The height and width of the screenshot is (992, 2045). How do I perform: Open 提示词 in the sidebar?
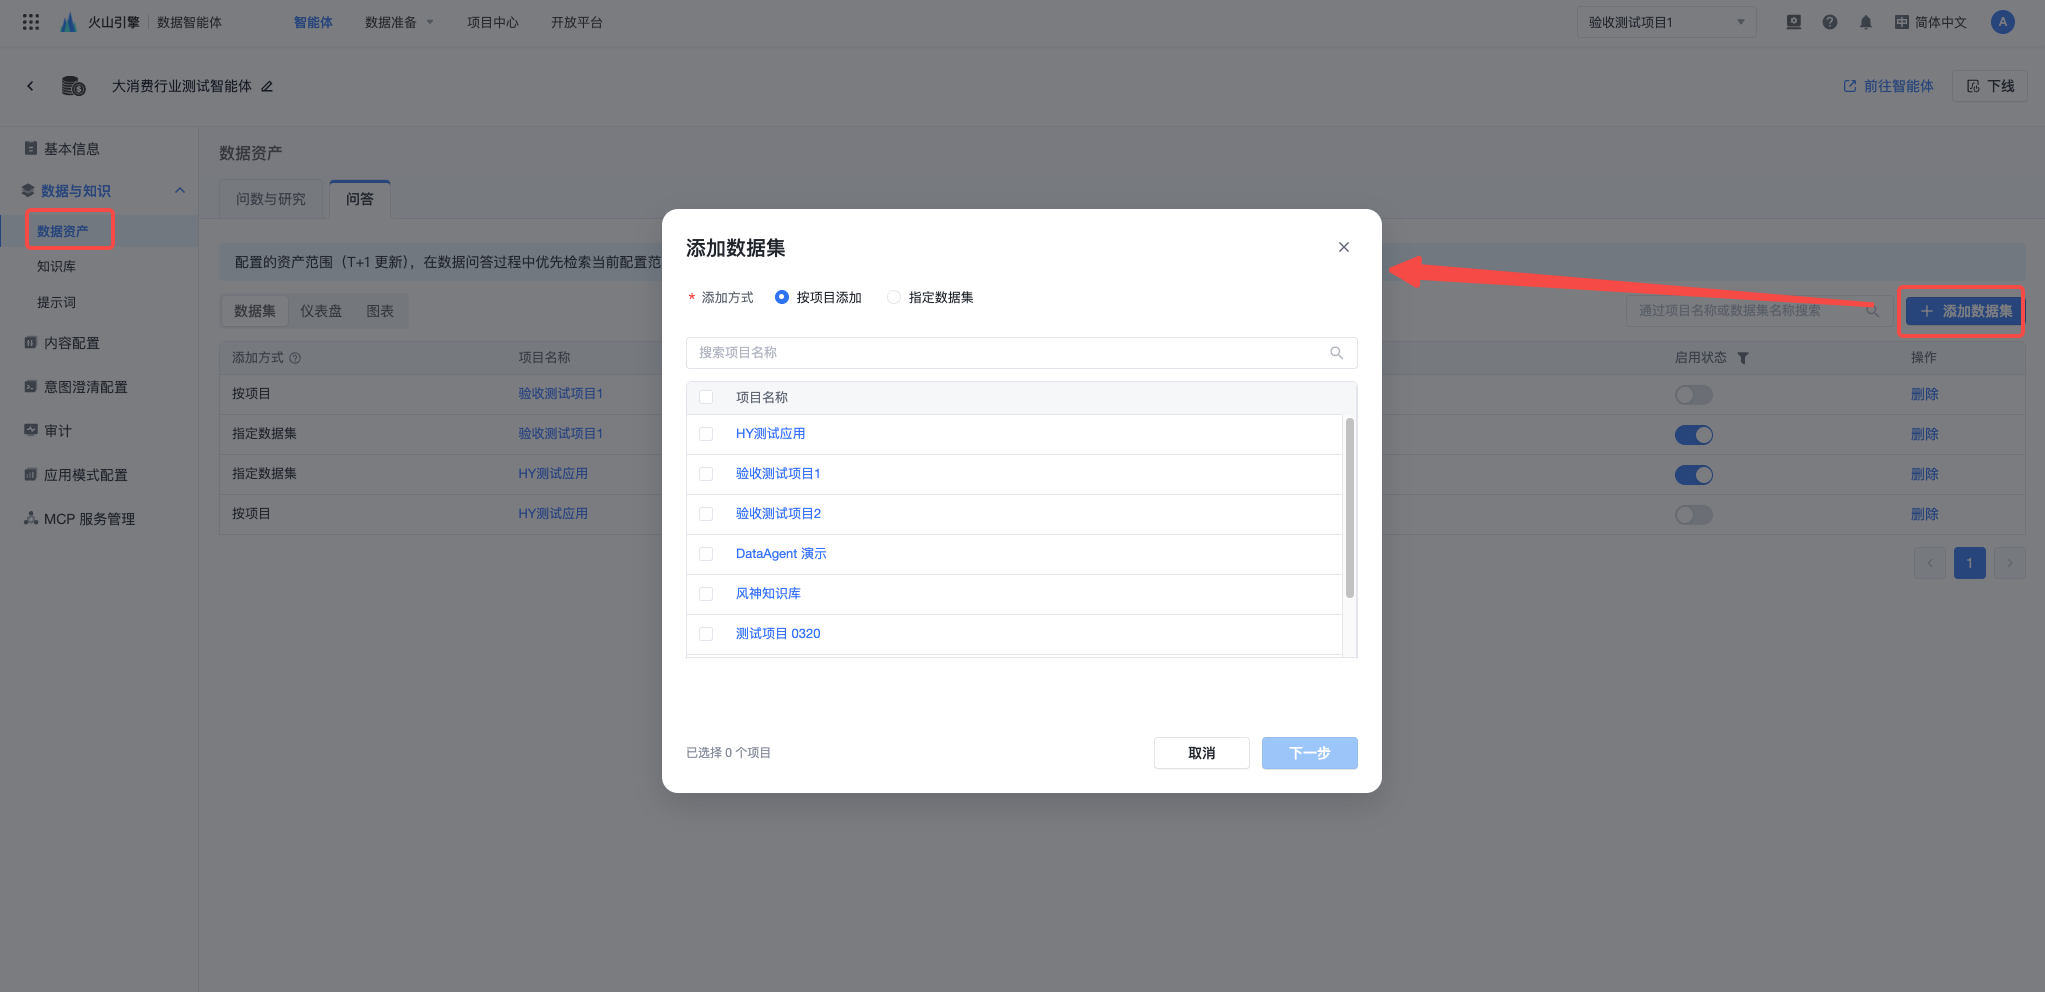point(57,302)
